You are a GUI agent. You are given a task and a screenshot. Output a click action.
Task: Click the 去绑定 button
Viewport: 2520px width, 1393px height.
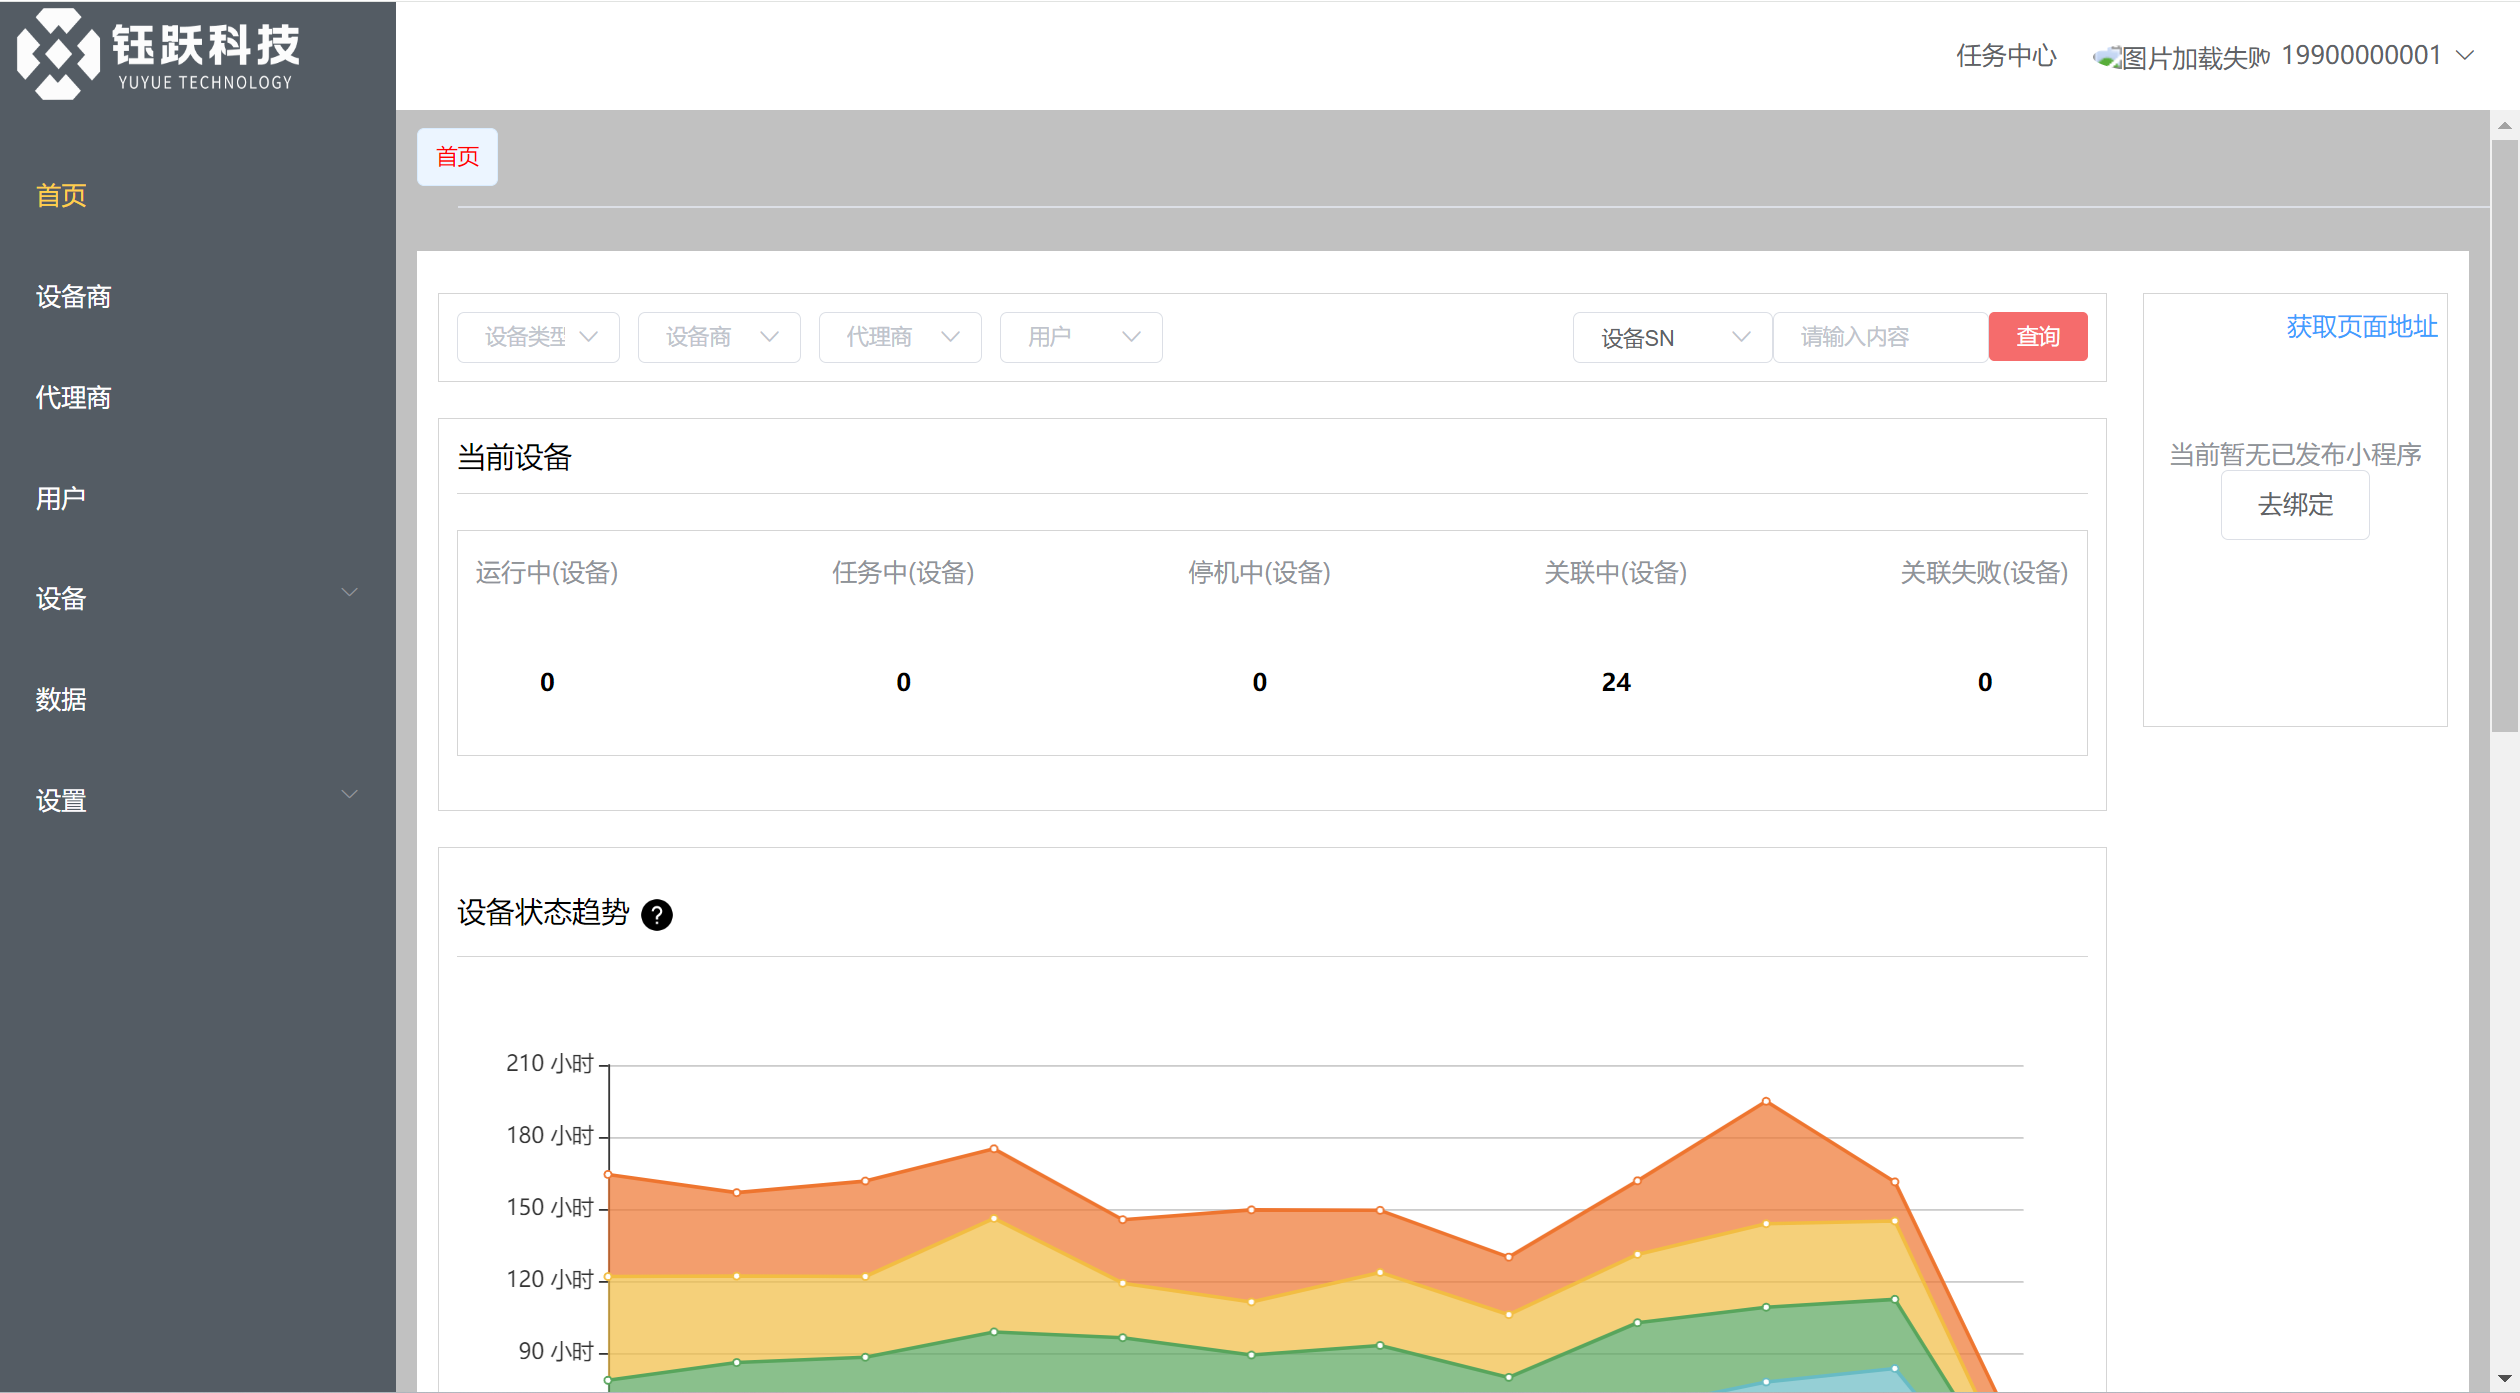pos(2295,505)
